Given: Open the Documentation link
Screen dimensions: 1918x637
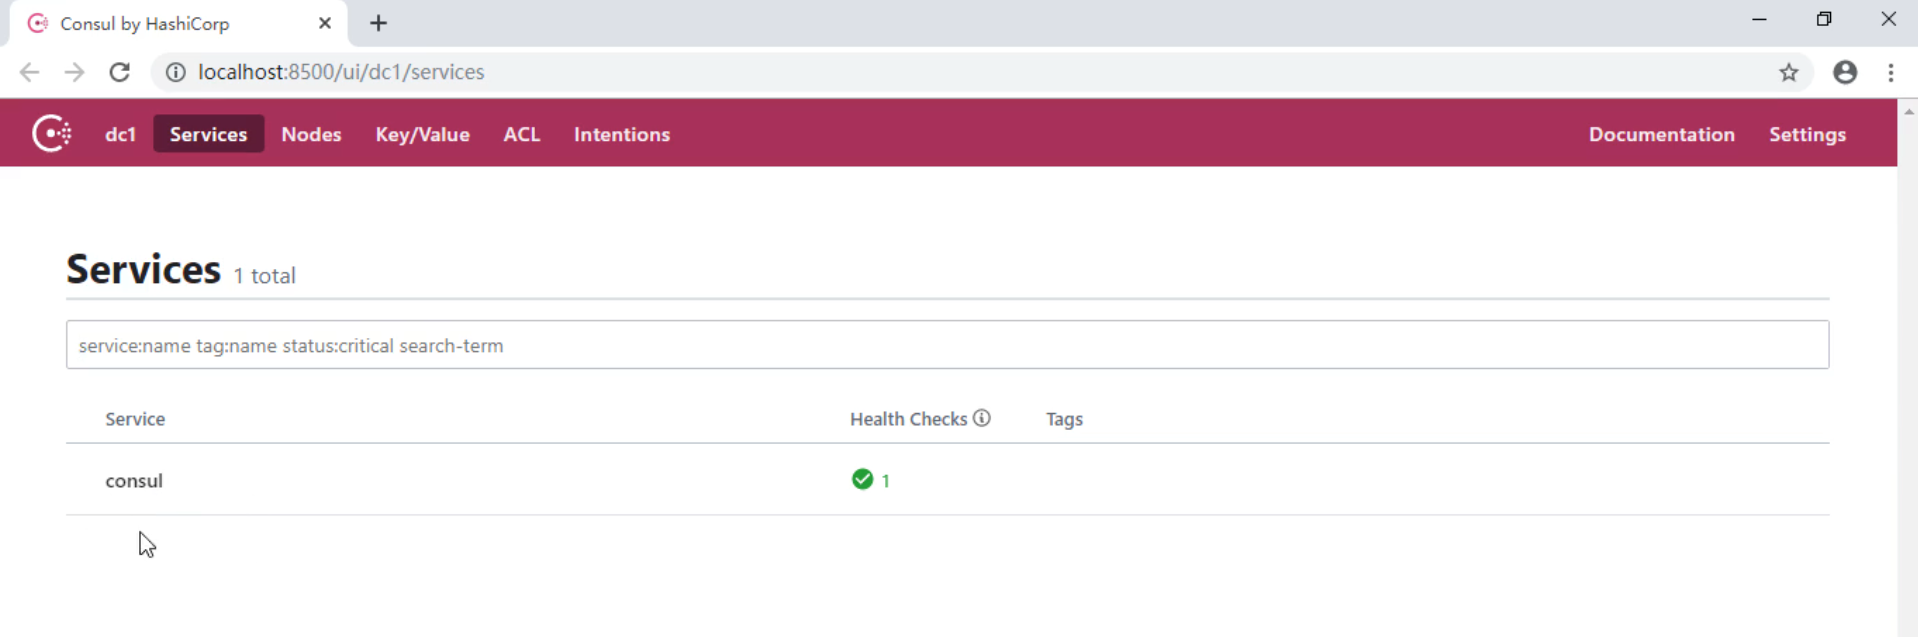Looking at the screenshot, I should pyautogui.click(x=1661, y=134).
